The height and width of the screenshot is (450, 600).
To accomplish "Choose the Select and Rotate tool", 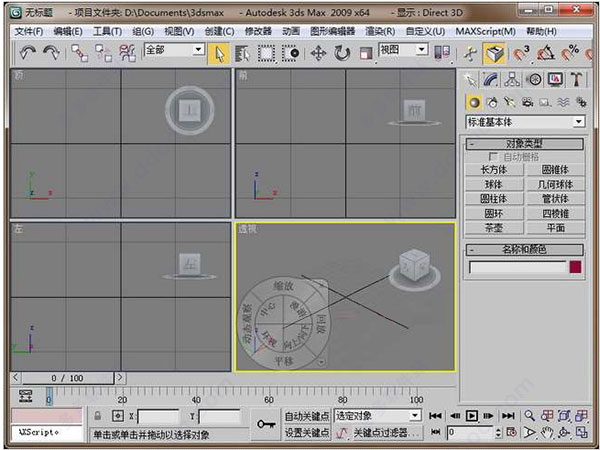I will click(342, 54).
